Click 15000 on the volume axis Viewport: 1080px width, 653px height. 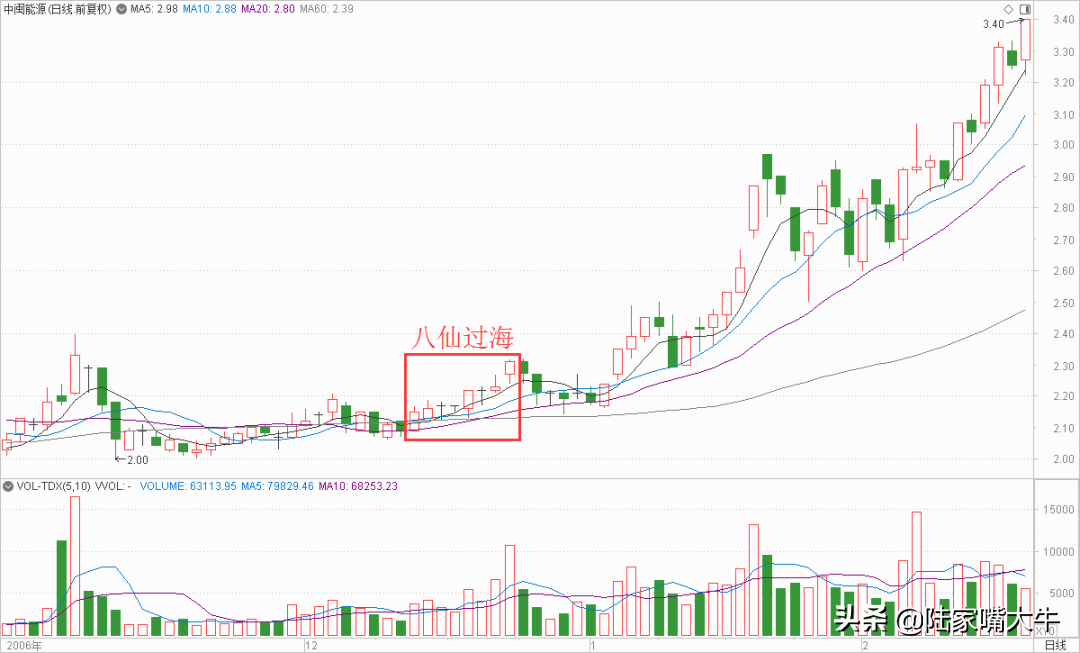pyautogui.click(x=1060, y=510)
